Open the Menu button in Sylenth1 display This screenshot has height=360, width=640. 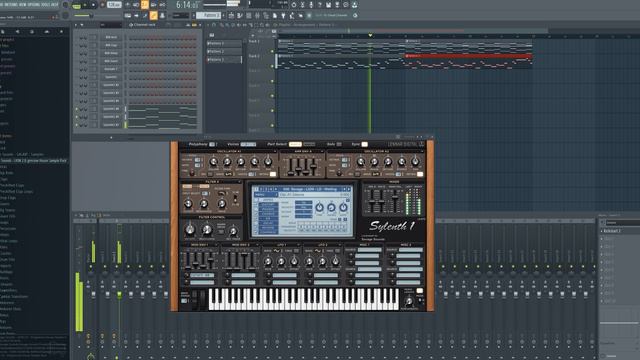click(x=265, y=194)
